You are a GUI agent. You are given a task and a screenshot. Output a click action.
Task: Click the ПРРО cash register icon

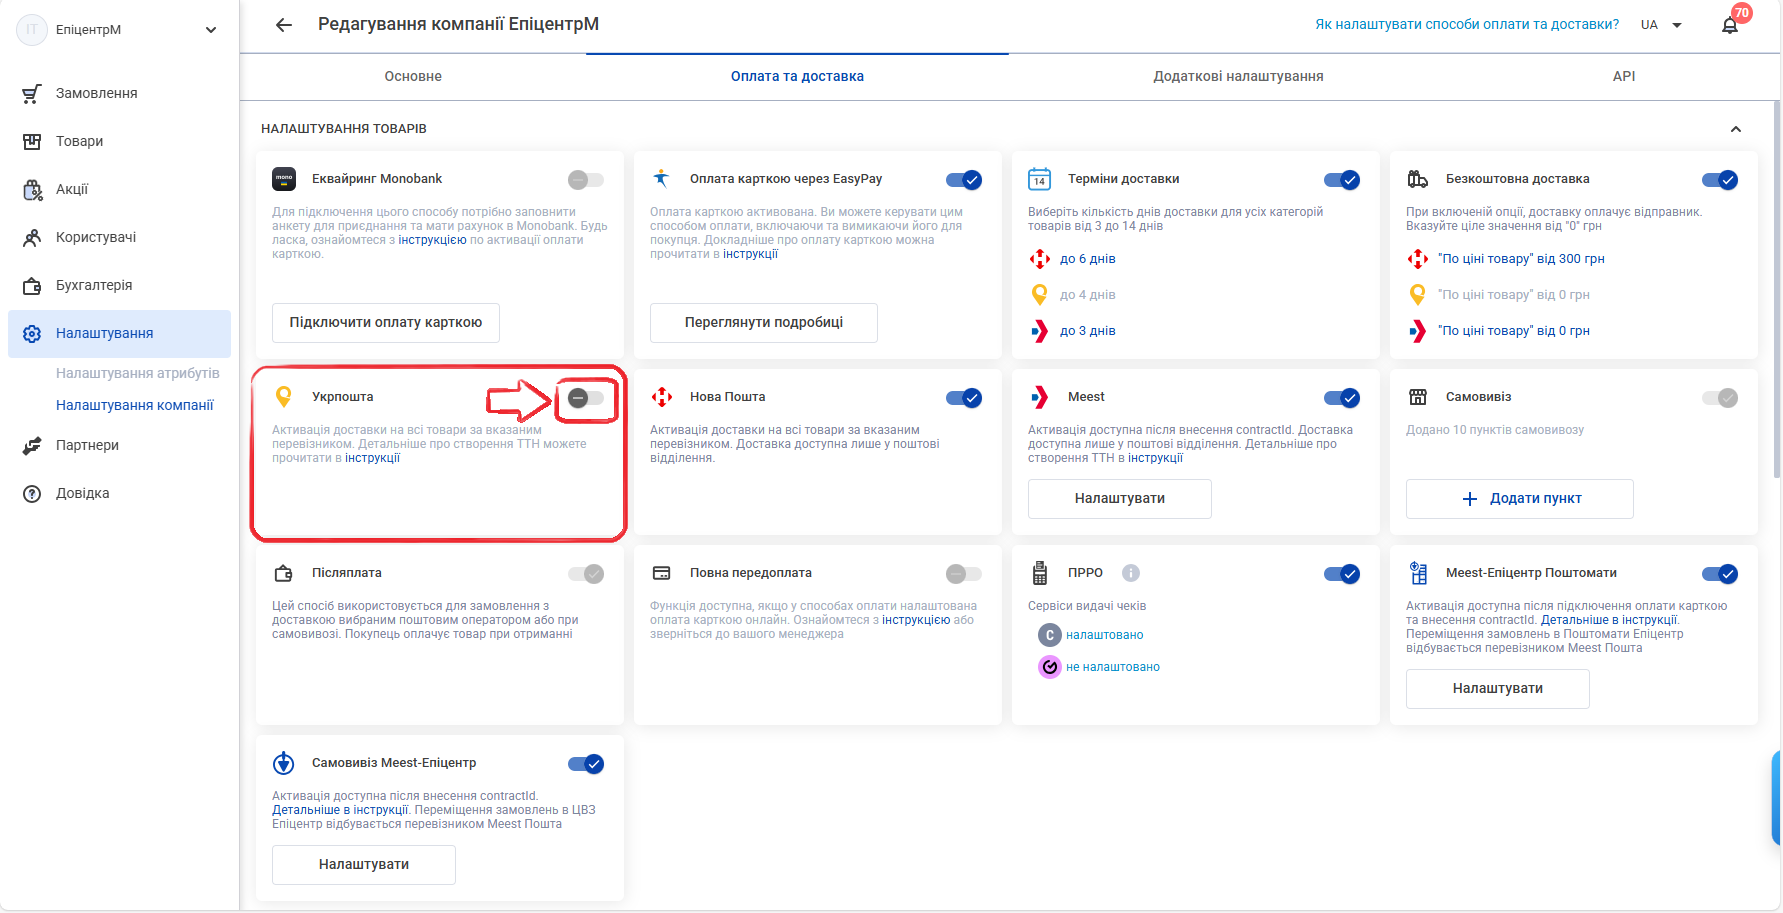point(1040,573)
